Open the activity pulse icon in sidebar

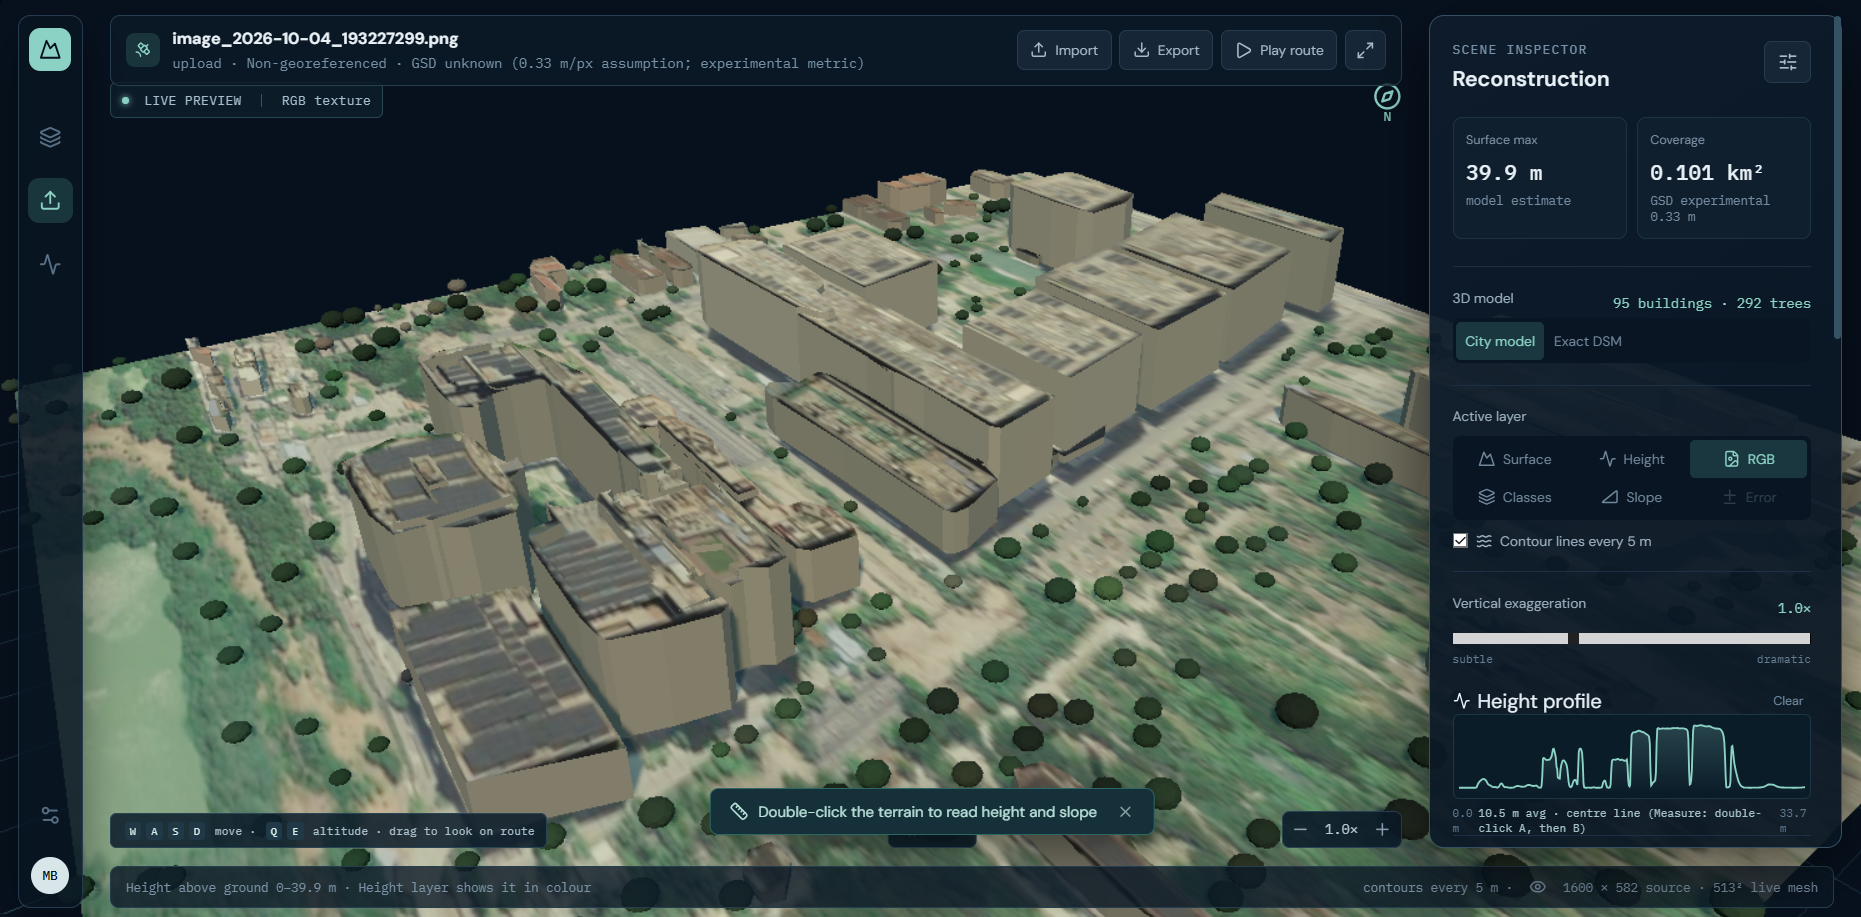pyautogui.click(x=50, y=264)
